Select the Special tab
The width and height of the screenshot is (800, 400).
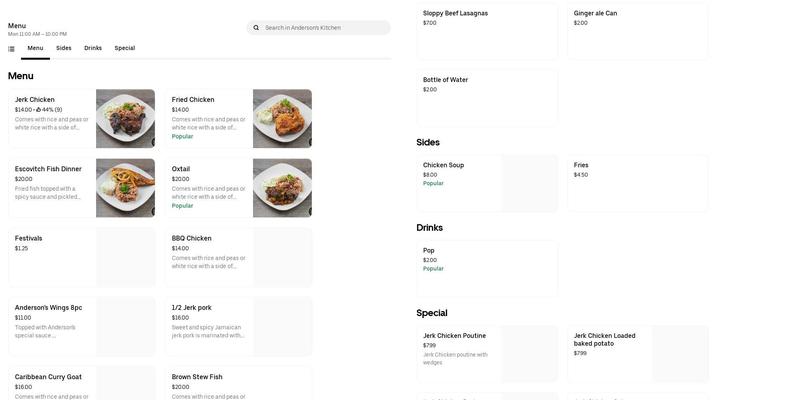[124, 48]
